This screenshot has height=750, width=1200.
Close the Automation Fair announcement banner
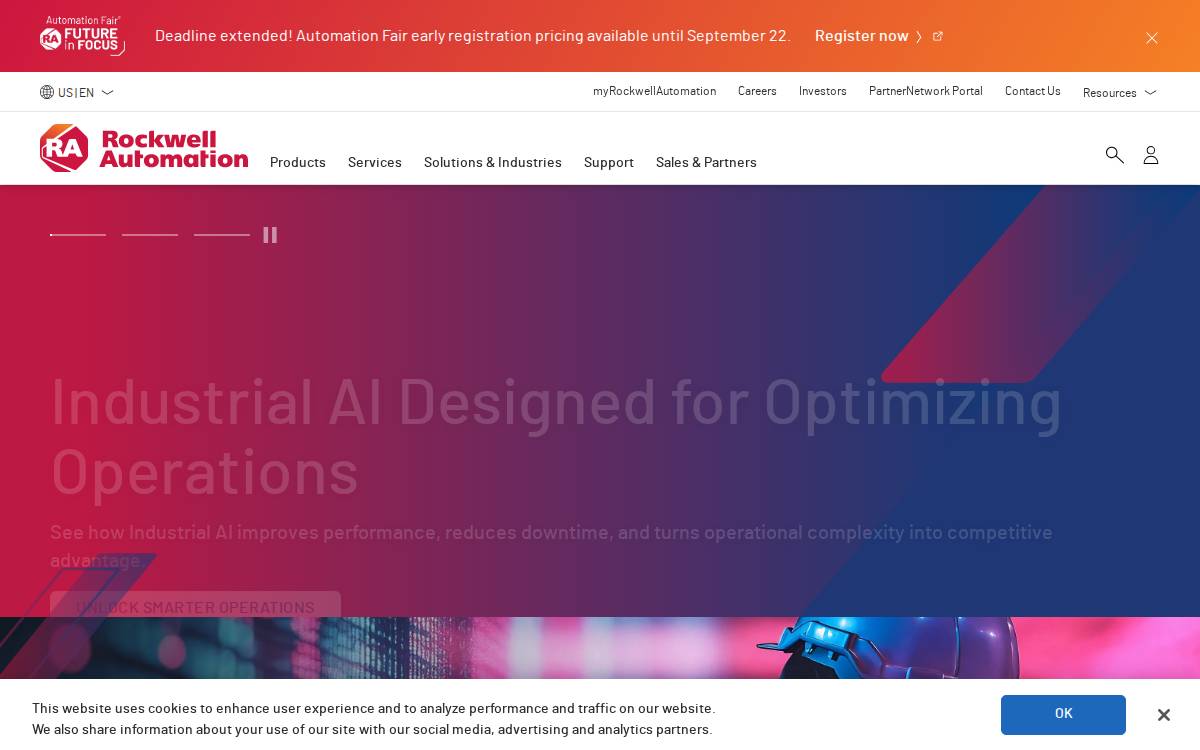pyautogui.click(x=1152, y=38)
